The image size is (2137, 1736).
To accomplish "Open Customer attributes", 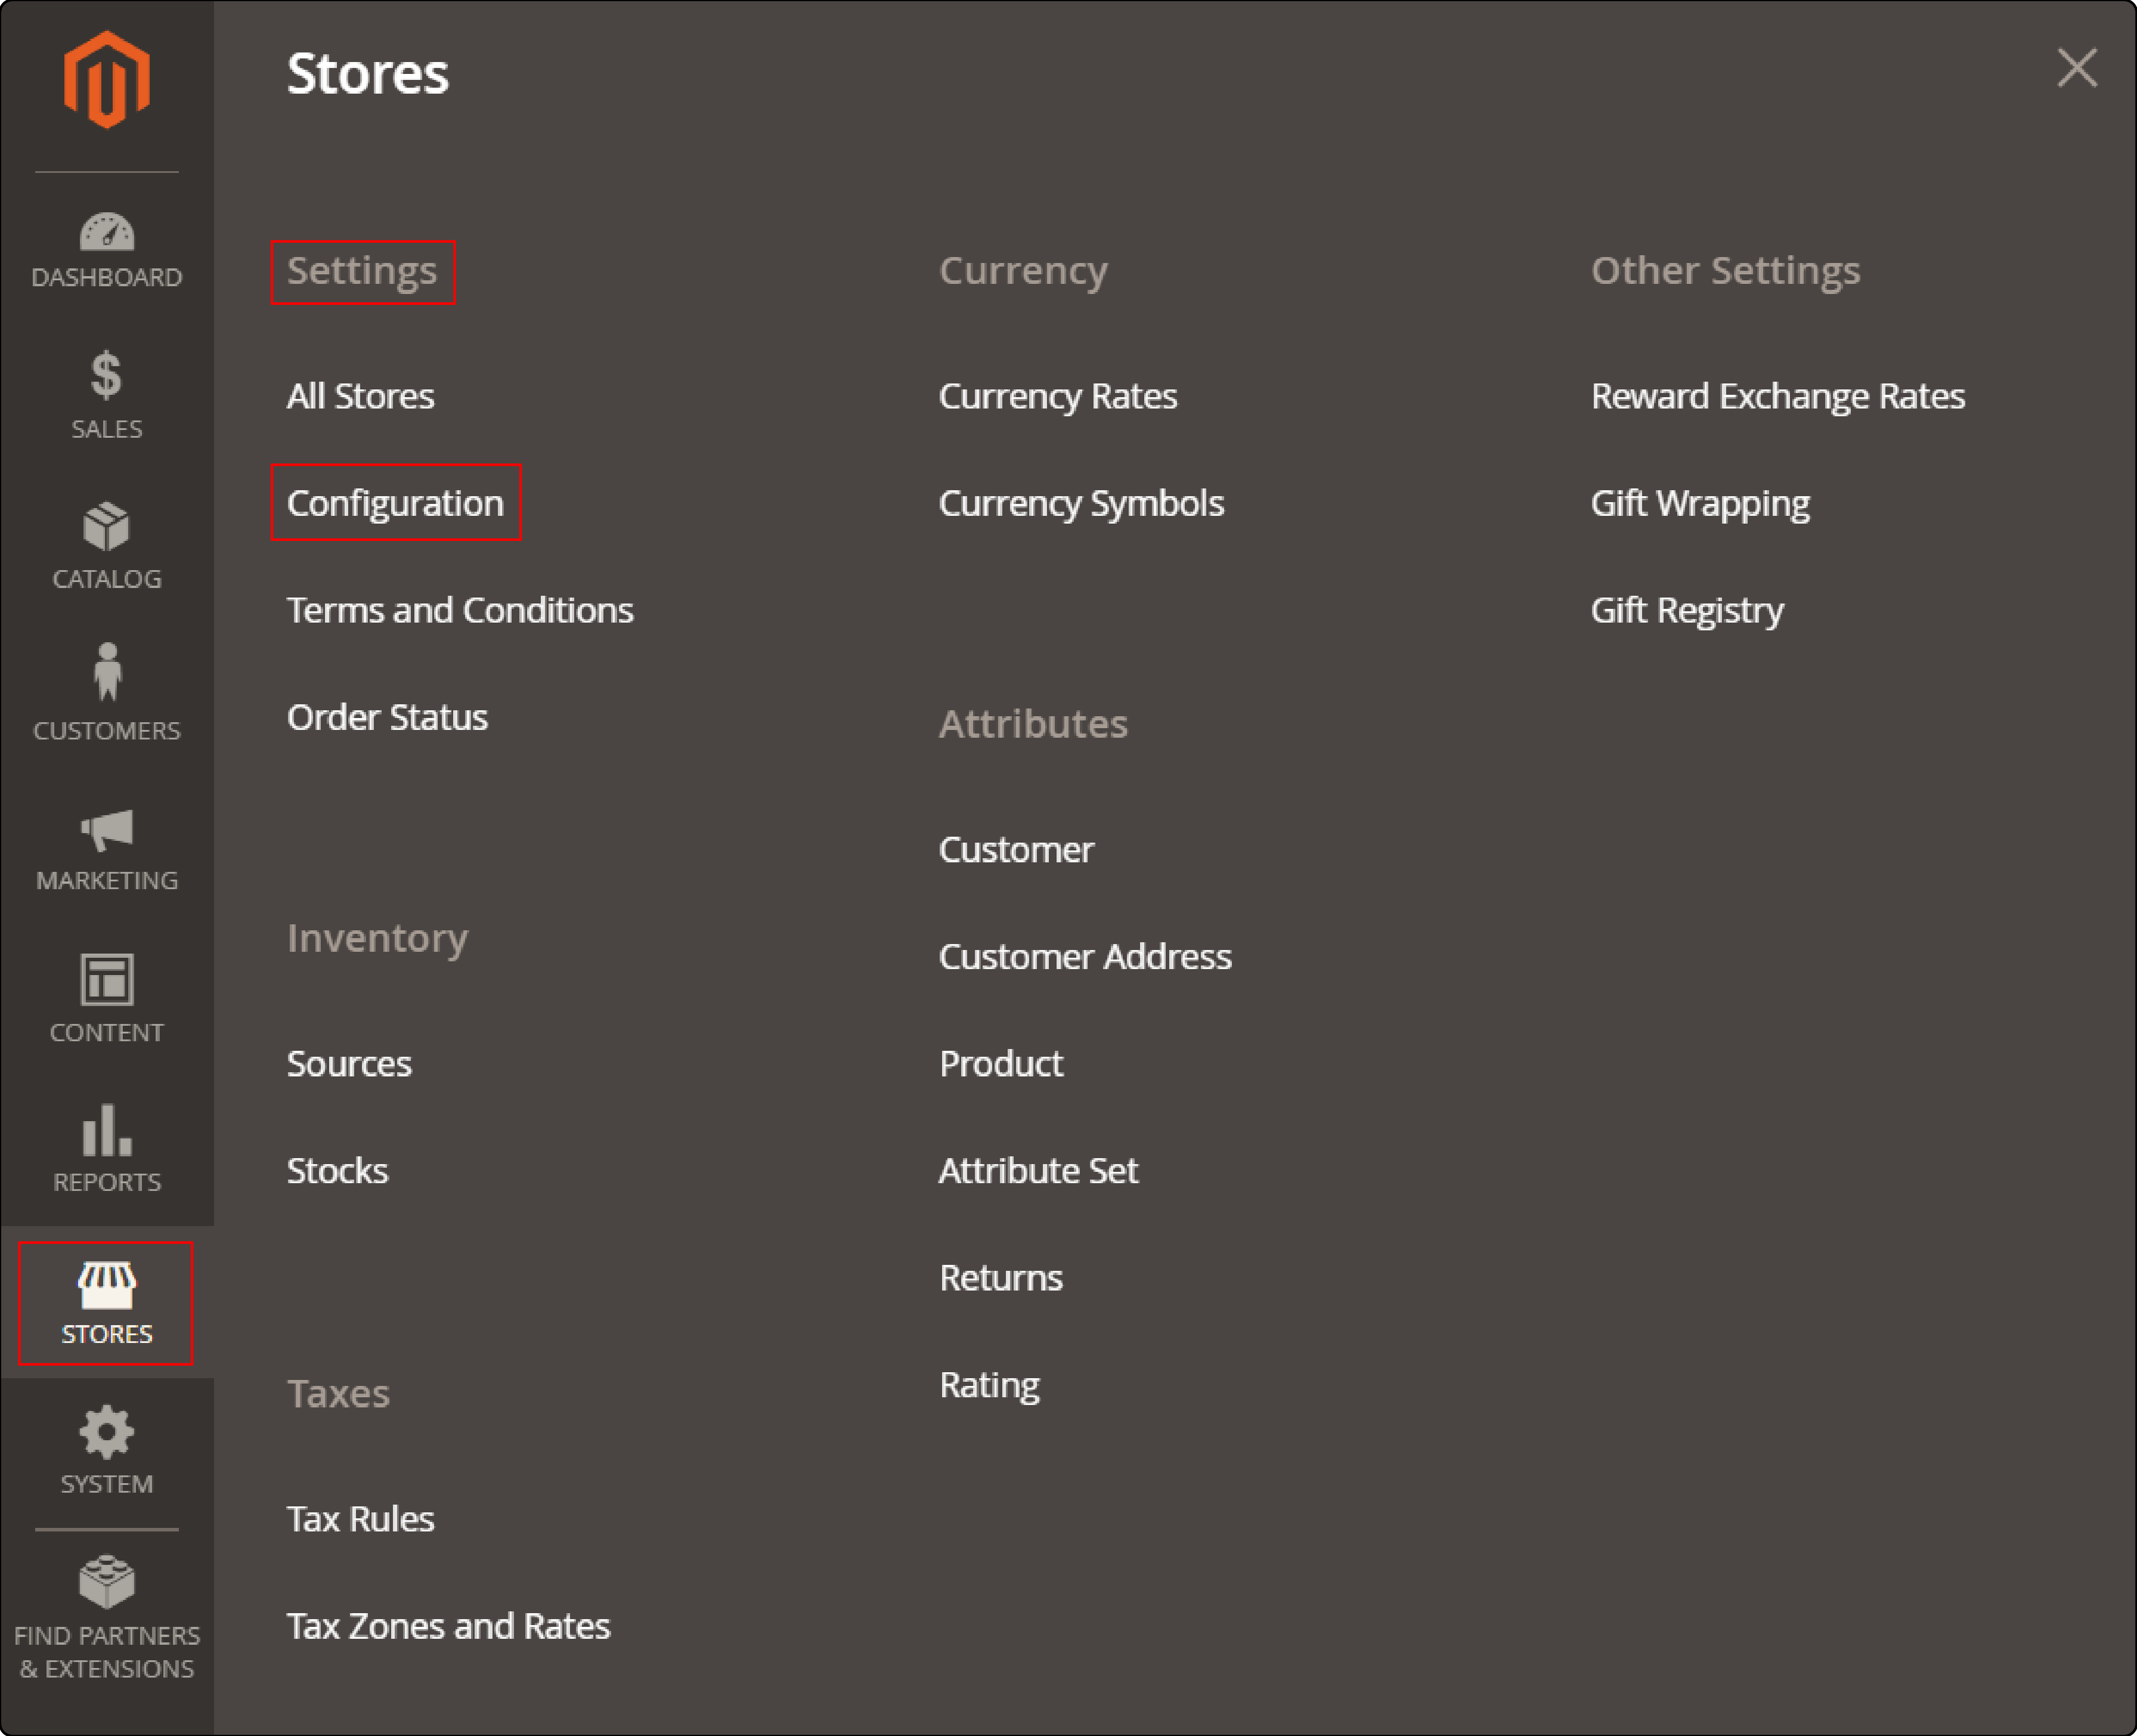I will 1016,849.
